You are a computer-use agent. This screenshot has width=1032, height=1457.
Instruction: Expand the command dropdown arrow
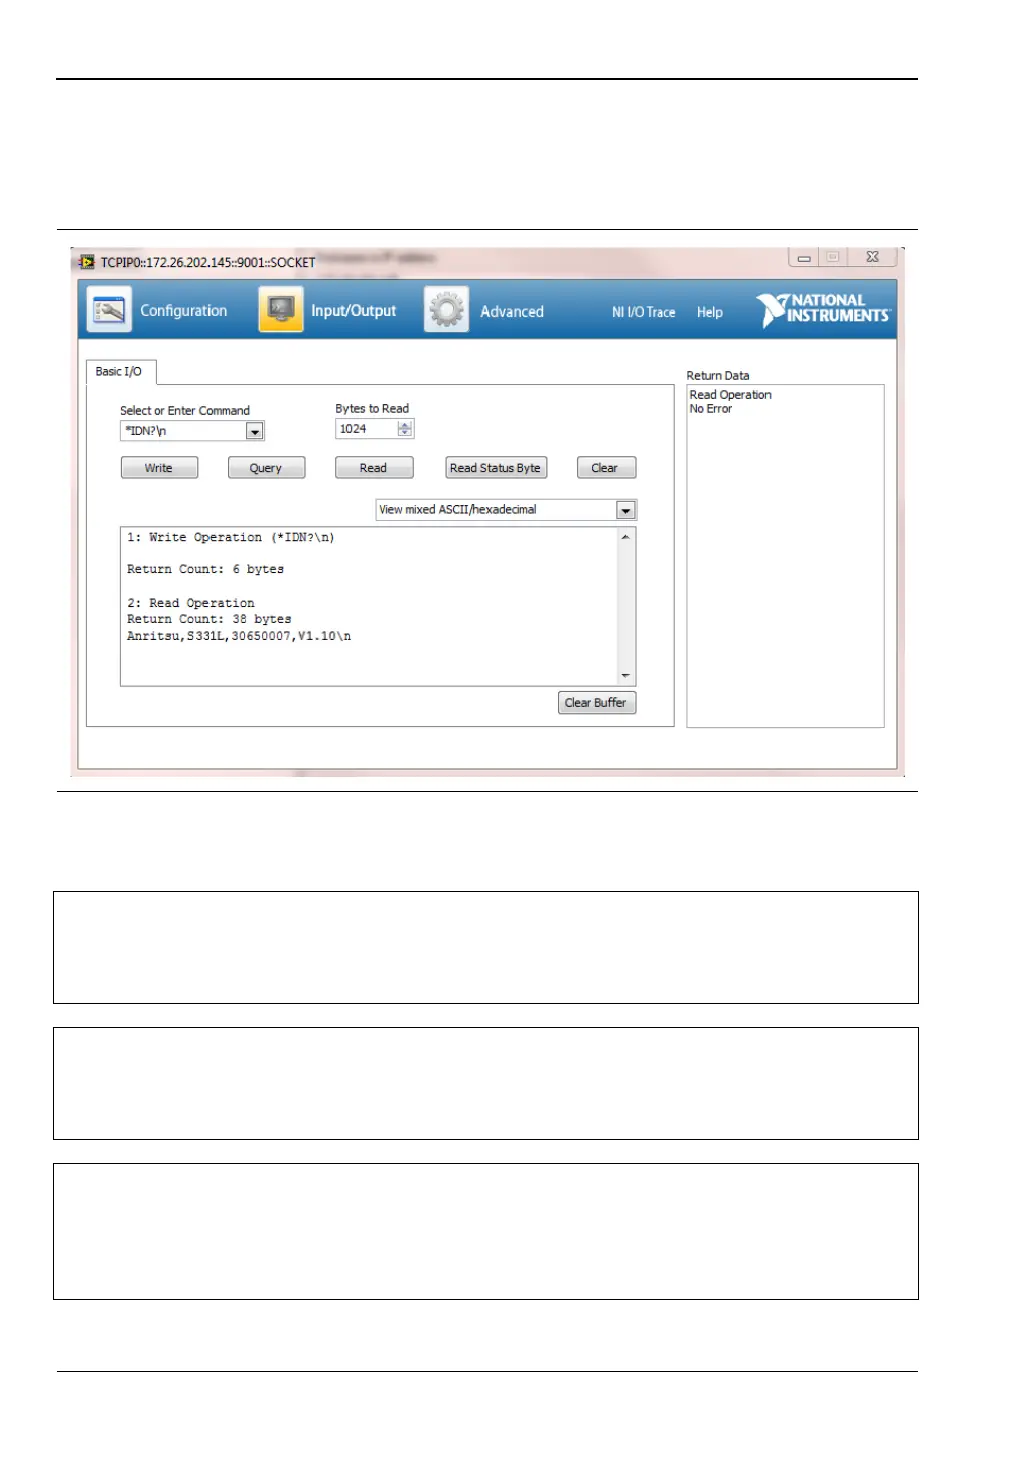[x=255, y=431]
